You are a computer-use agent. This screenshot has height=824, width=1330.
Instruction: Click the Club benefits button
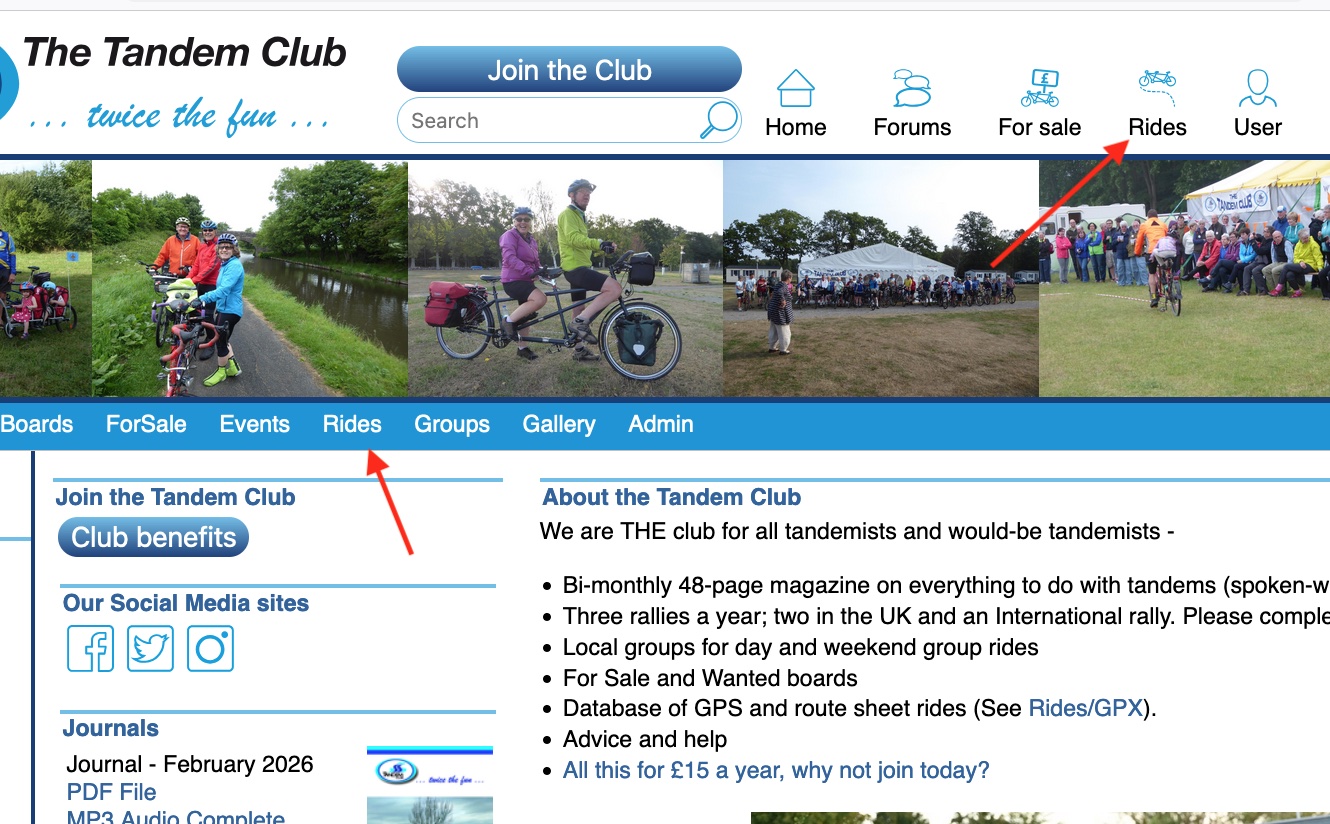coord(153,537)
